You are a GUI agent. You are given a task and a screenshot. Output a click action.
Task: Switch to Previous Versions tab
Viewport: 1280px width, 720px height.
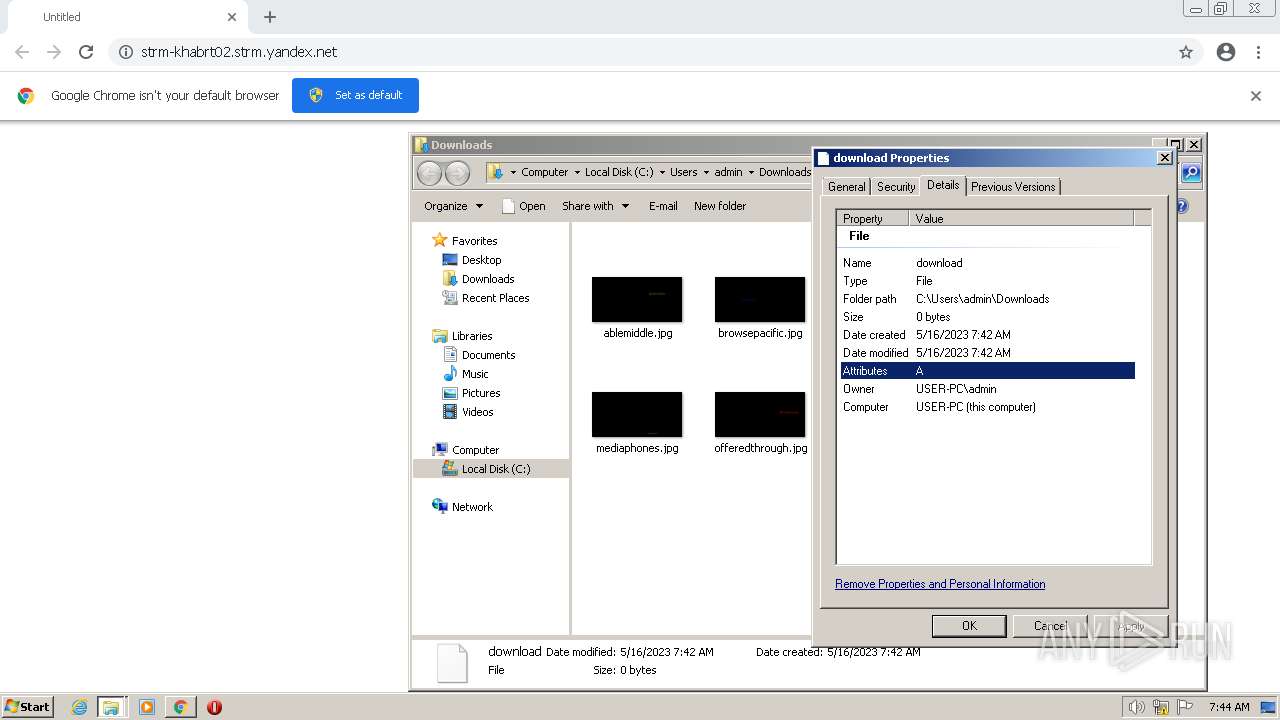click(1013, 187)
